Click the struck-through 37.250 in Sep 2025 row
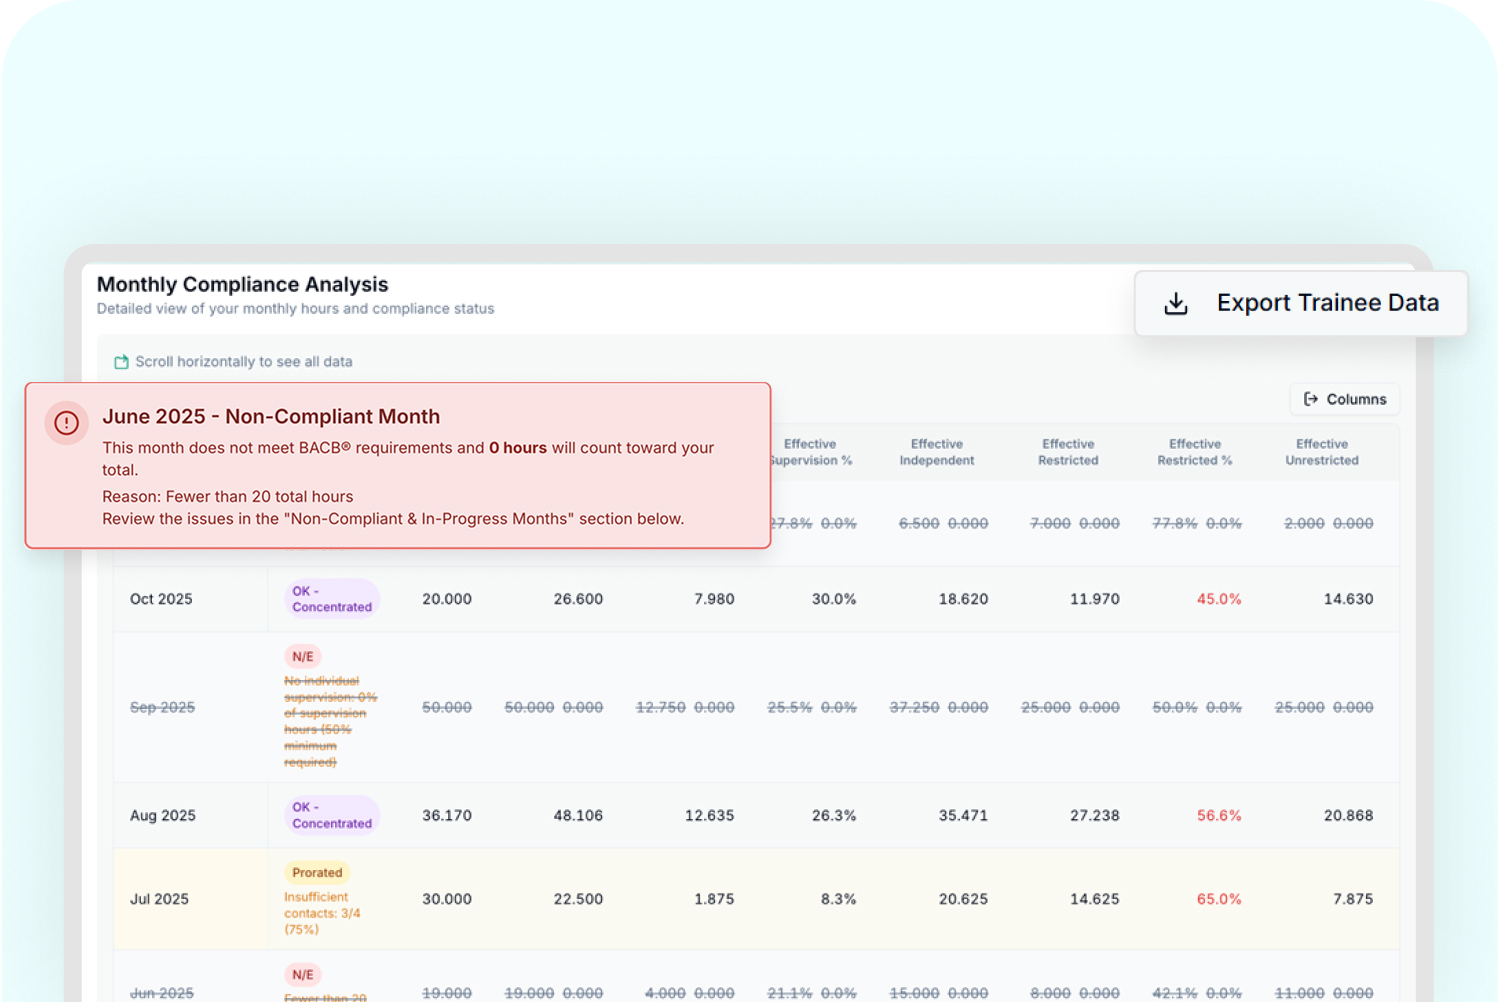Viewport: 1498px width, 1002px height. click(914, 707)
